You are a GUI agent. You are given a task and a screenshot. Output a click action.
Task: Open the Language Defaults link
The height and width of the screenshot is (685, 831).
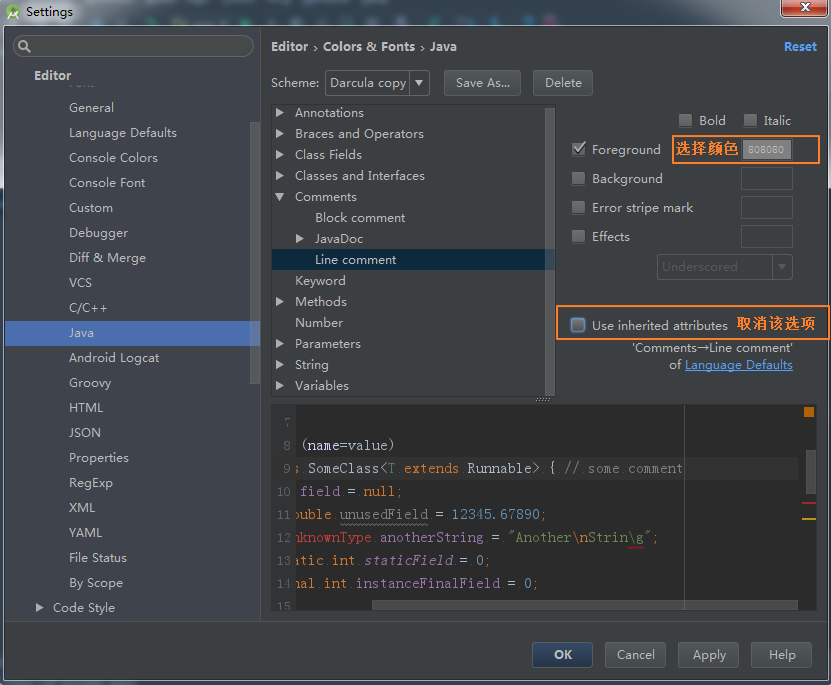tap(738, 364)
